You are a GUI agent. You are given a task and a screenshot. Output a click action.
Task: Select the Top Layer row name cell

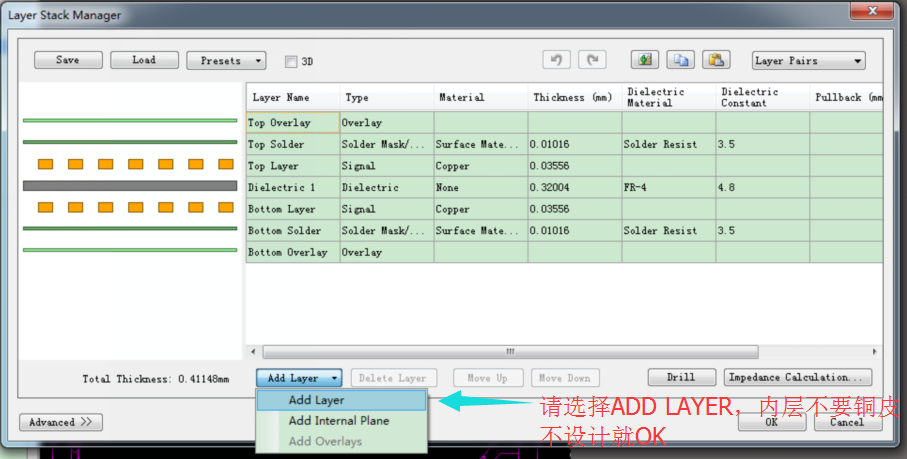[x=292, y=166]
